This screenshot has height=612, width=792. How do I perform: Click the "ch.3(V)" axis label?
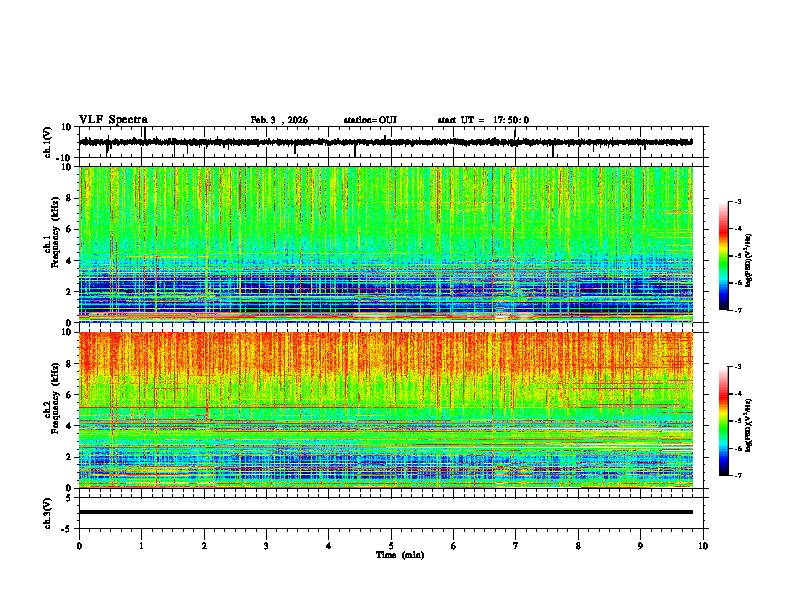coord(48,513)
